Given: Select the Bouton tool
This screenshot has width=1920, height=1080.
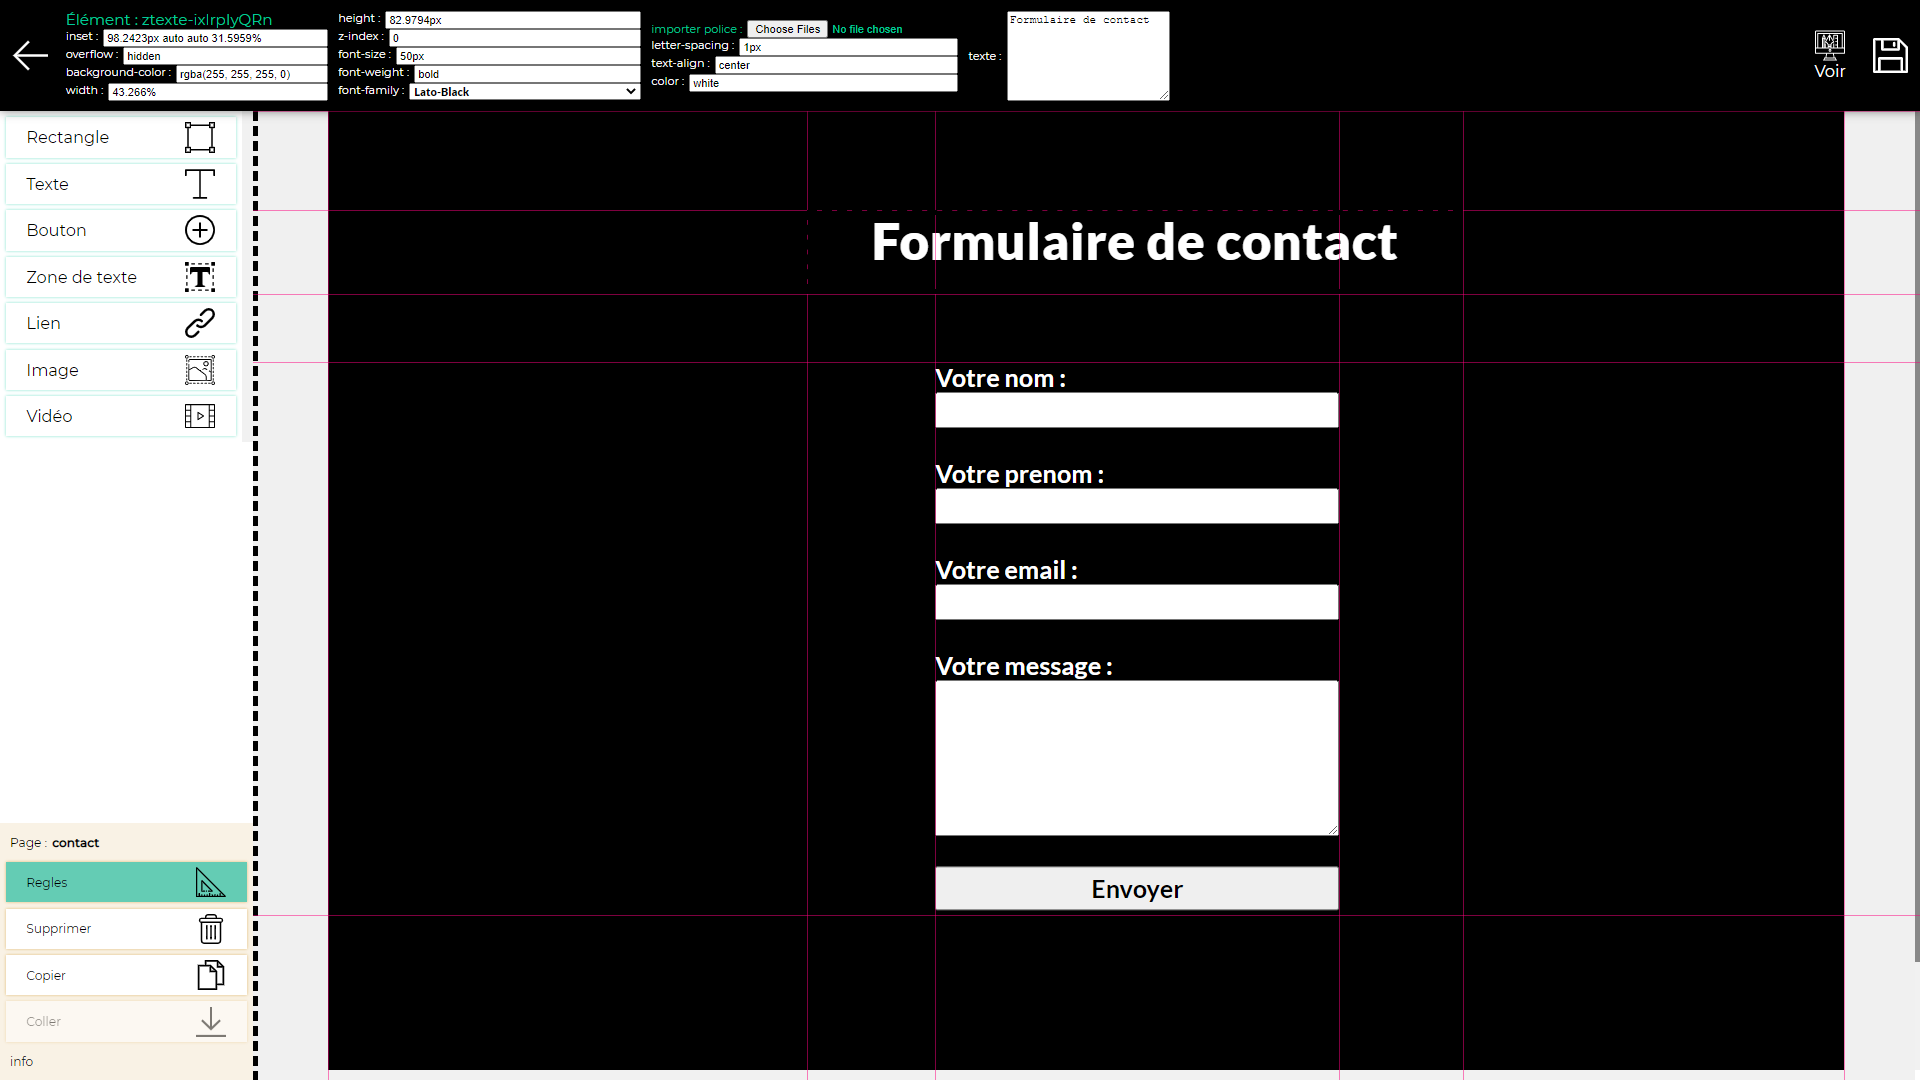Looking at the screenshot, I should point(119,229).
